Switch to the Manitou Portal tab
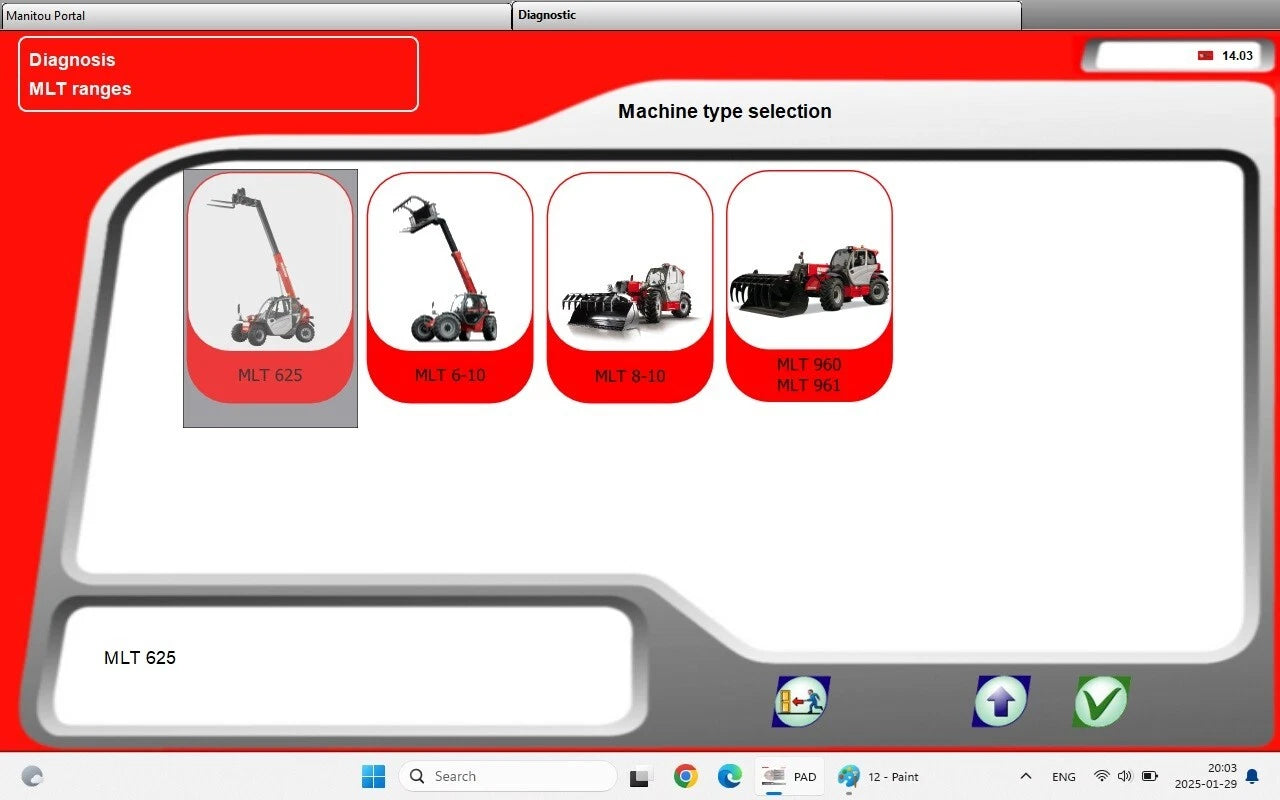Screen dimensions: 1280x800 pyautogui.click(x=256, y=15)
